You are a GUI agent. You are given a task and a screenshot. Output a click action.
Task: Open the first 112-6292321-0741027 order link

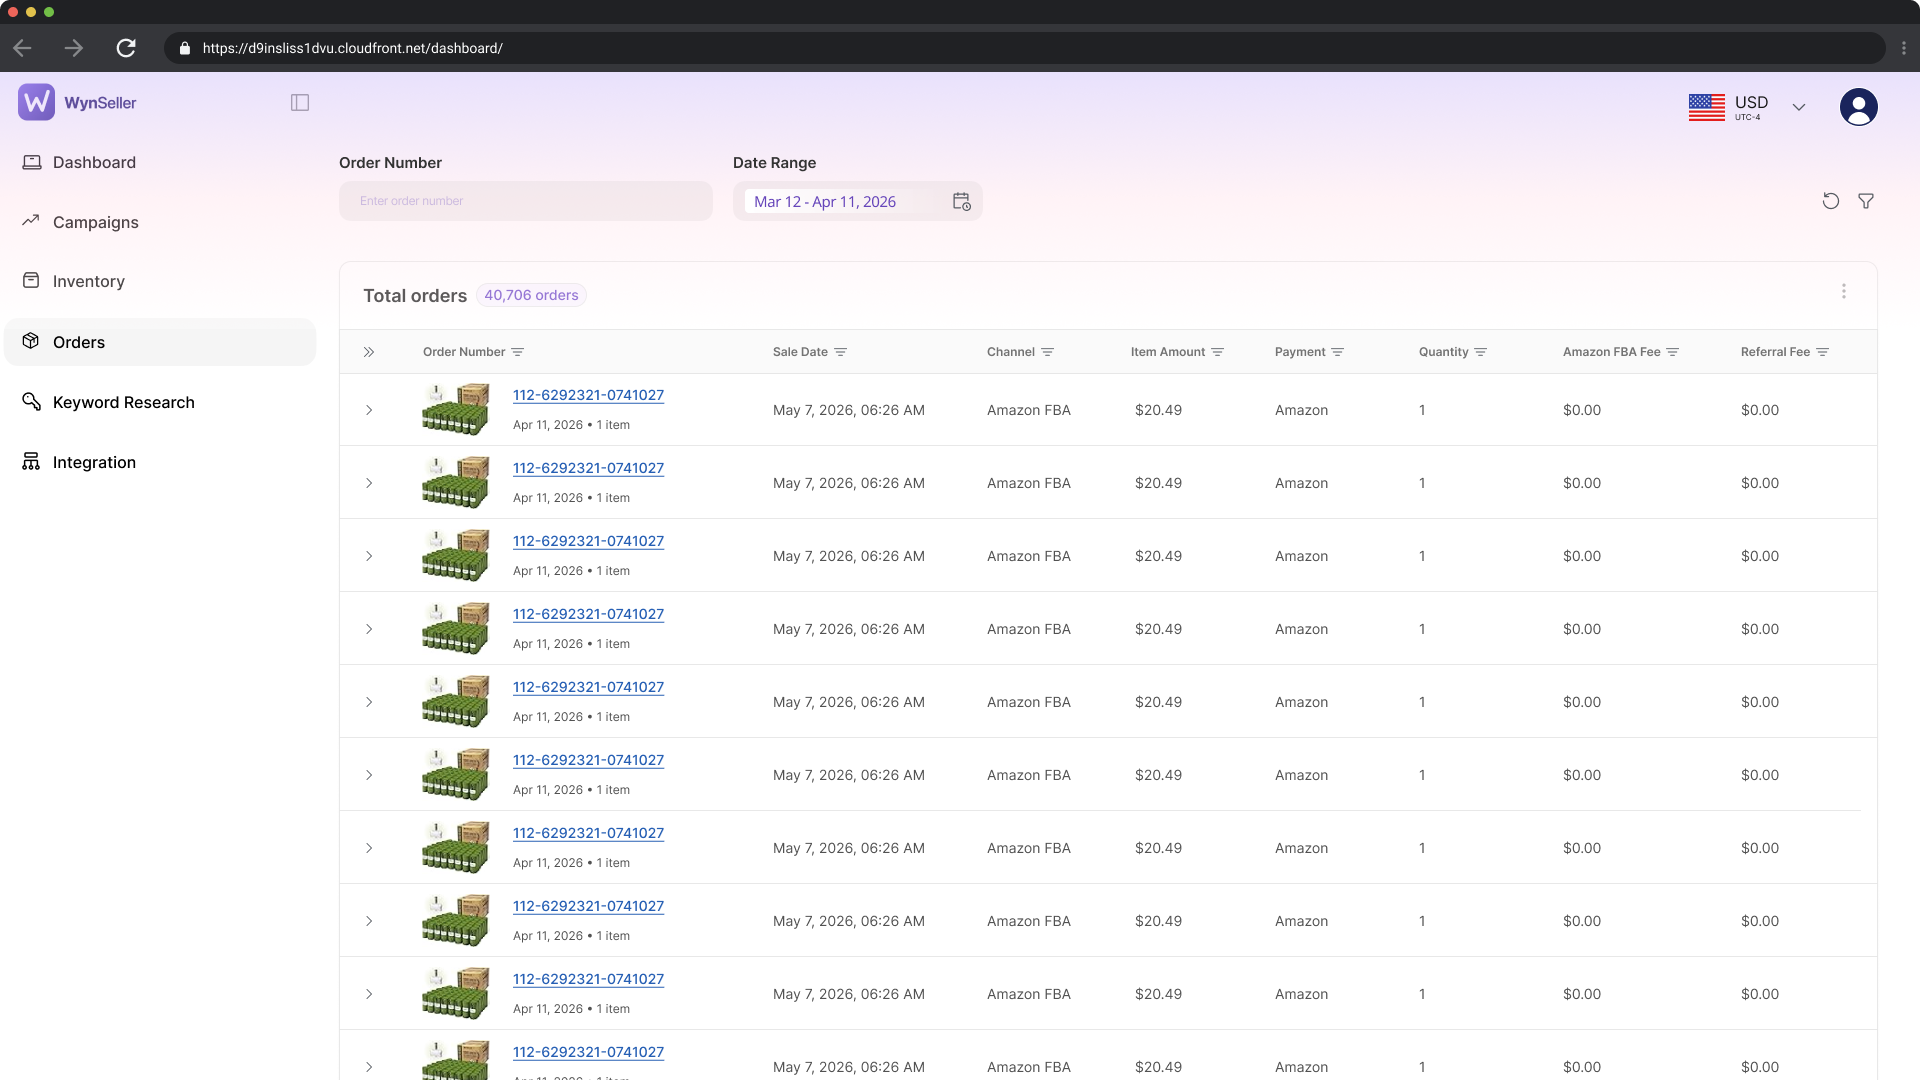pos(588,395)
